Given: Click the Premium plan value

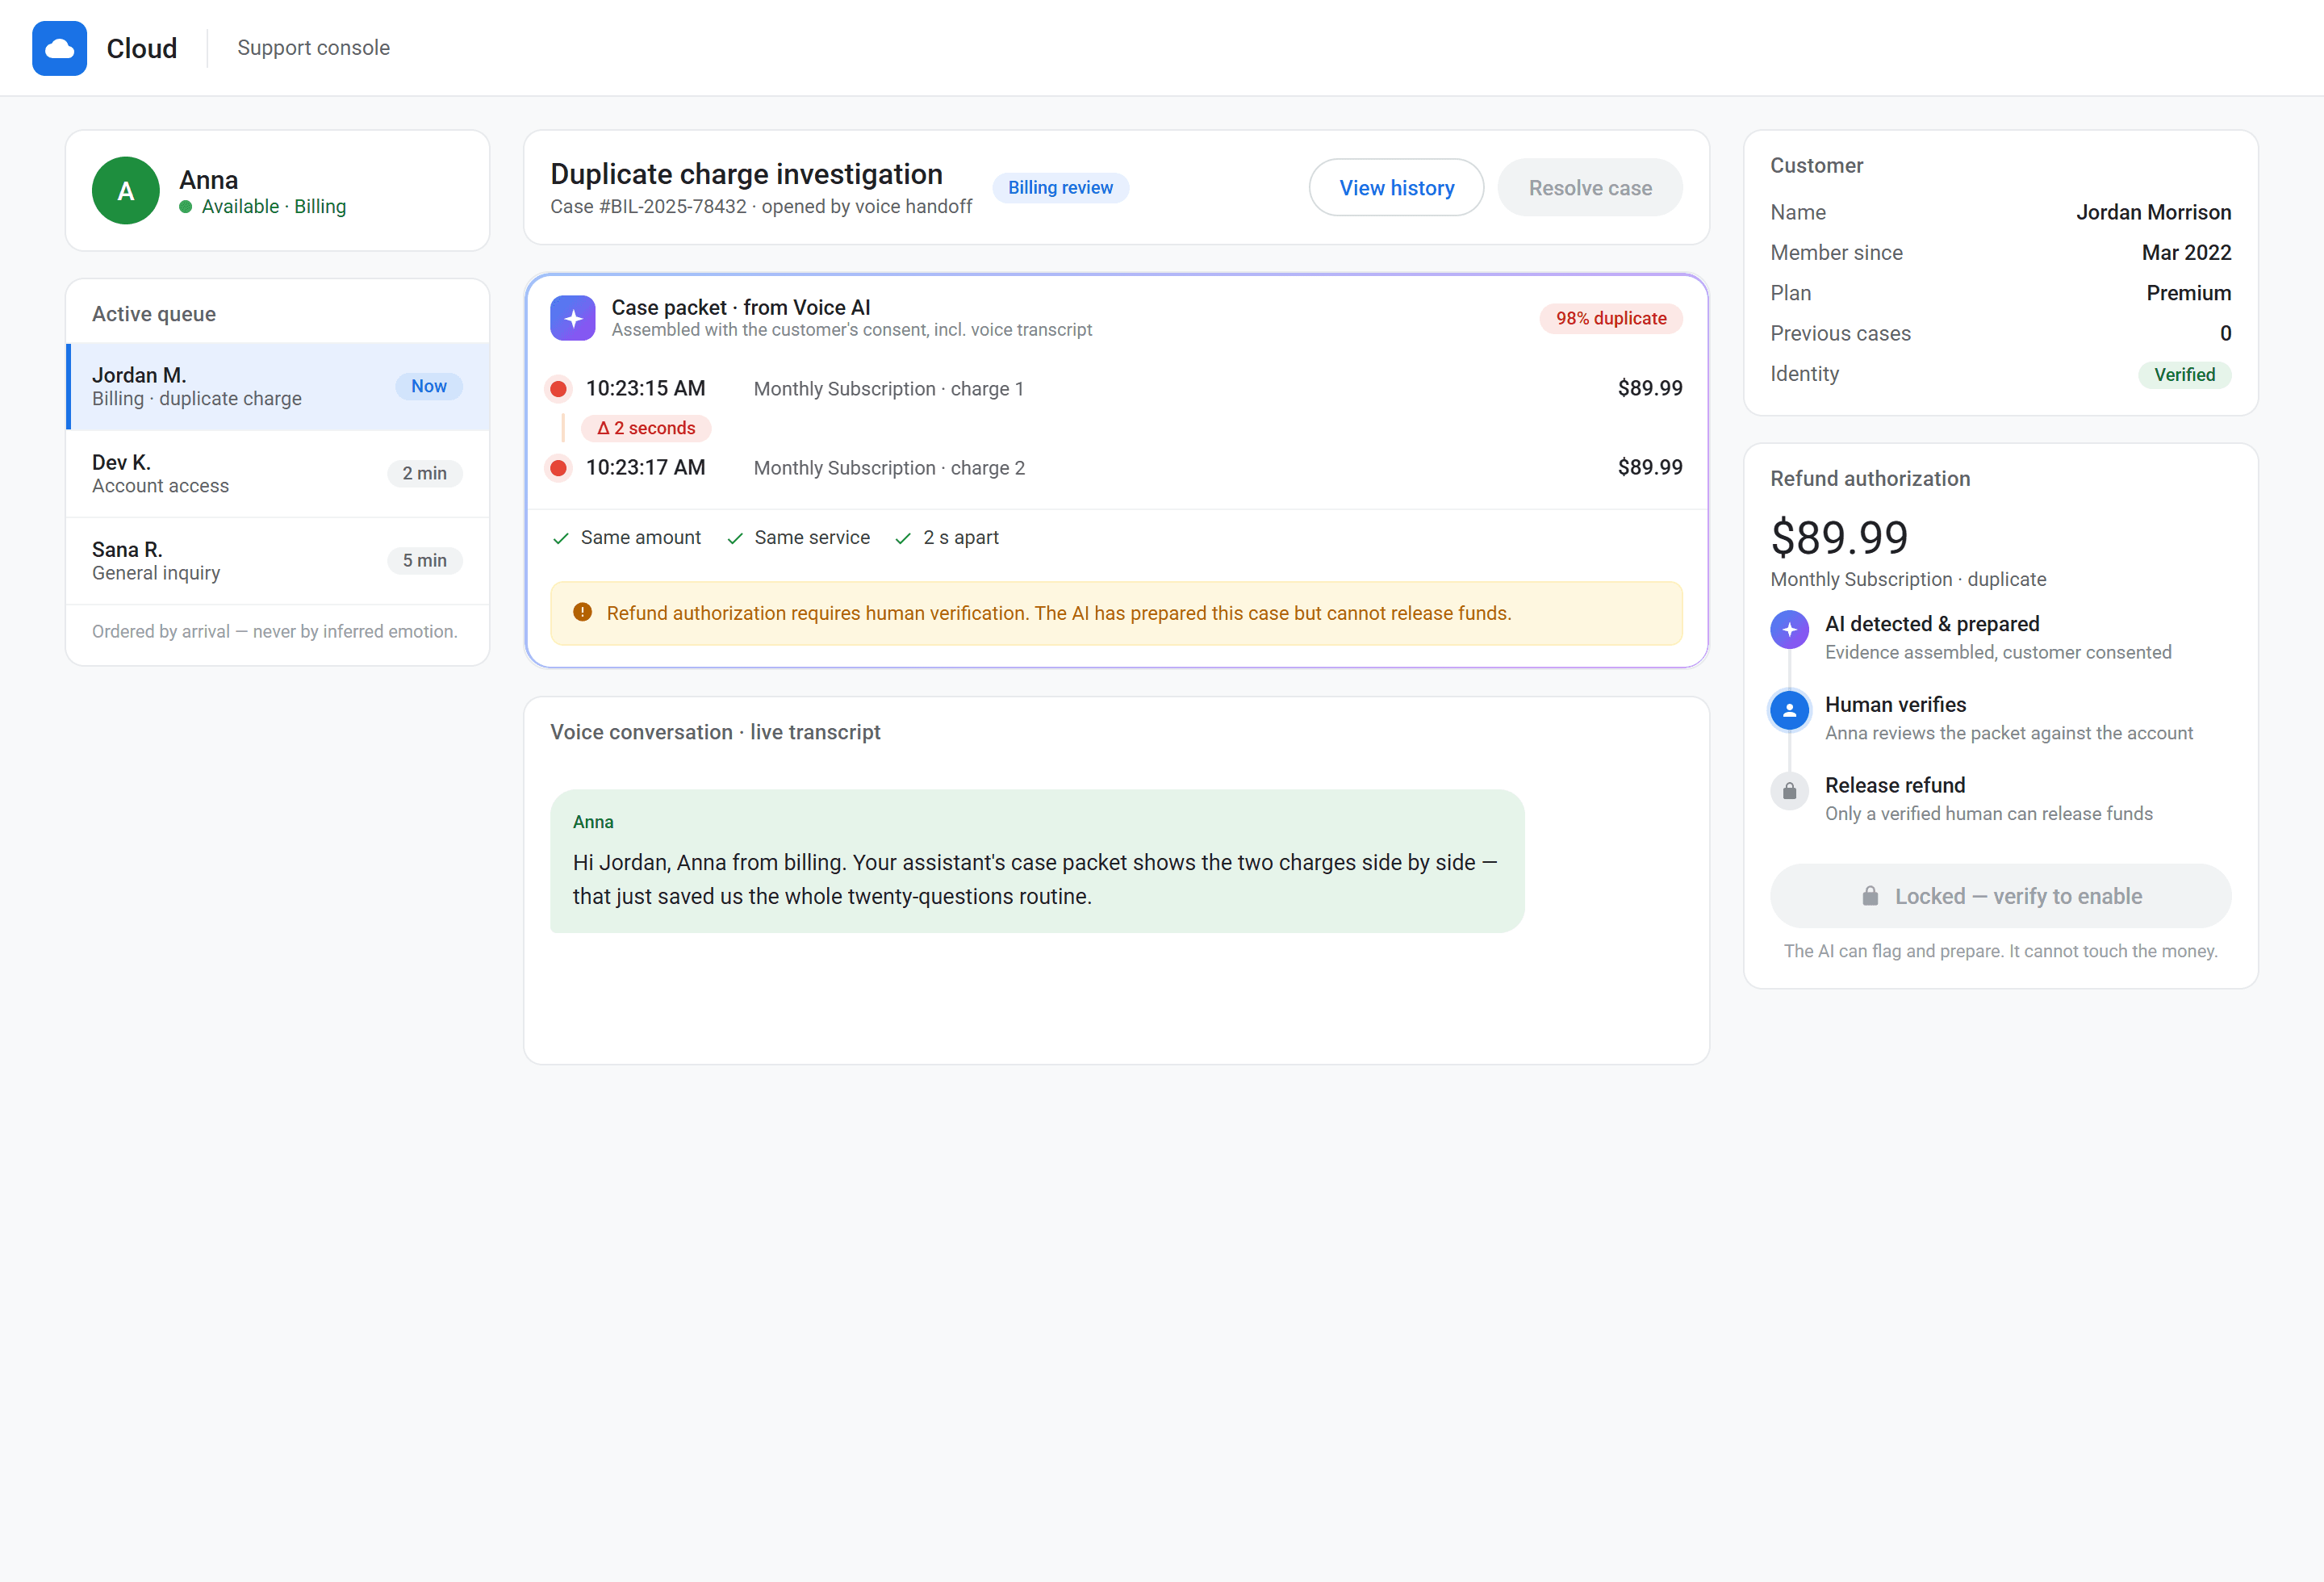Looking at the screenshot, I should click(2188, 293).
